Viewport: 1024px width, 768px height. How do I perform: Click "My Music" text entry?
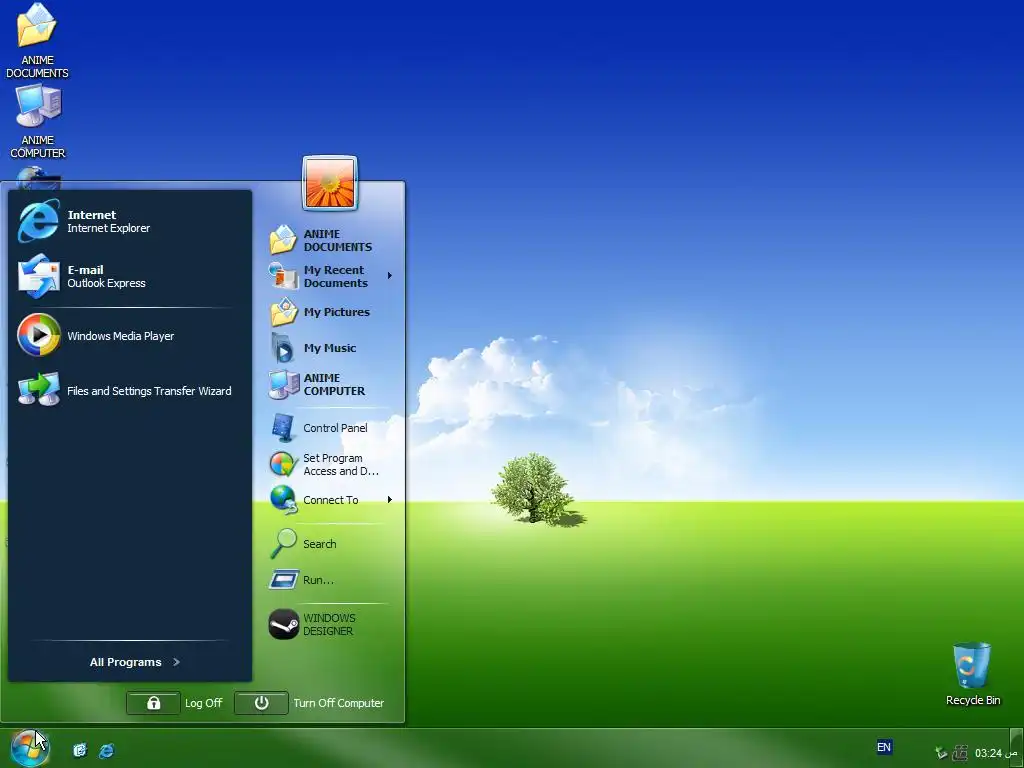click(x=330, y=348)
